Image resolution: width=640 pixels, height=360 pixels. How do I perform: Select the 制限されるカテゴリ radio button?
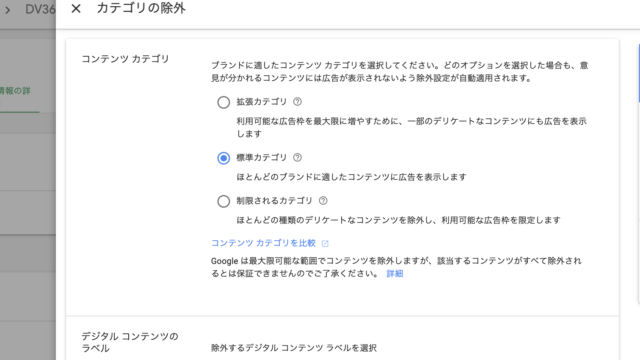click(223, 201)
